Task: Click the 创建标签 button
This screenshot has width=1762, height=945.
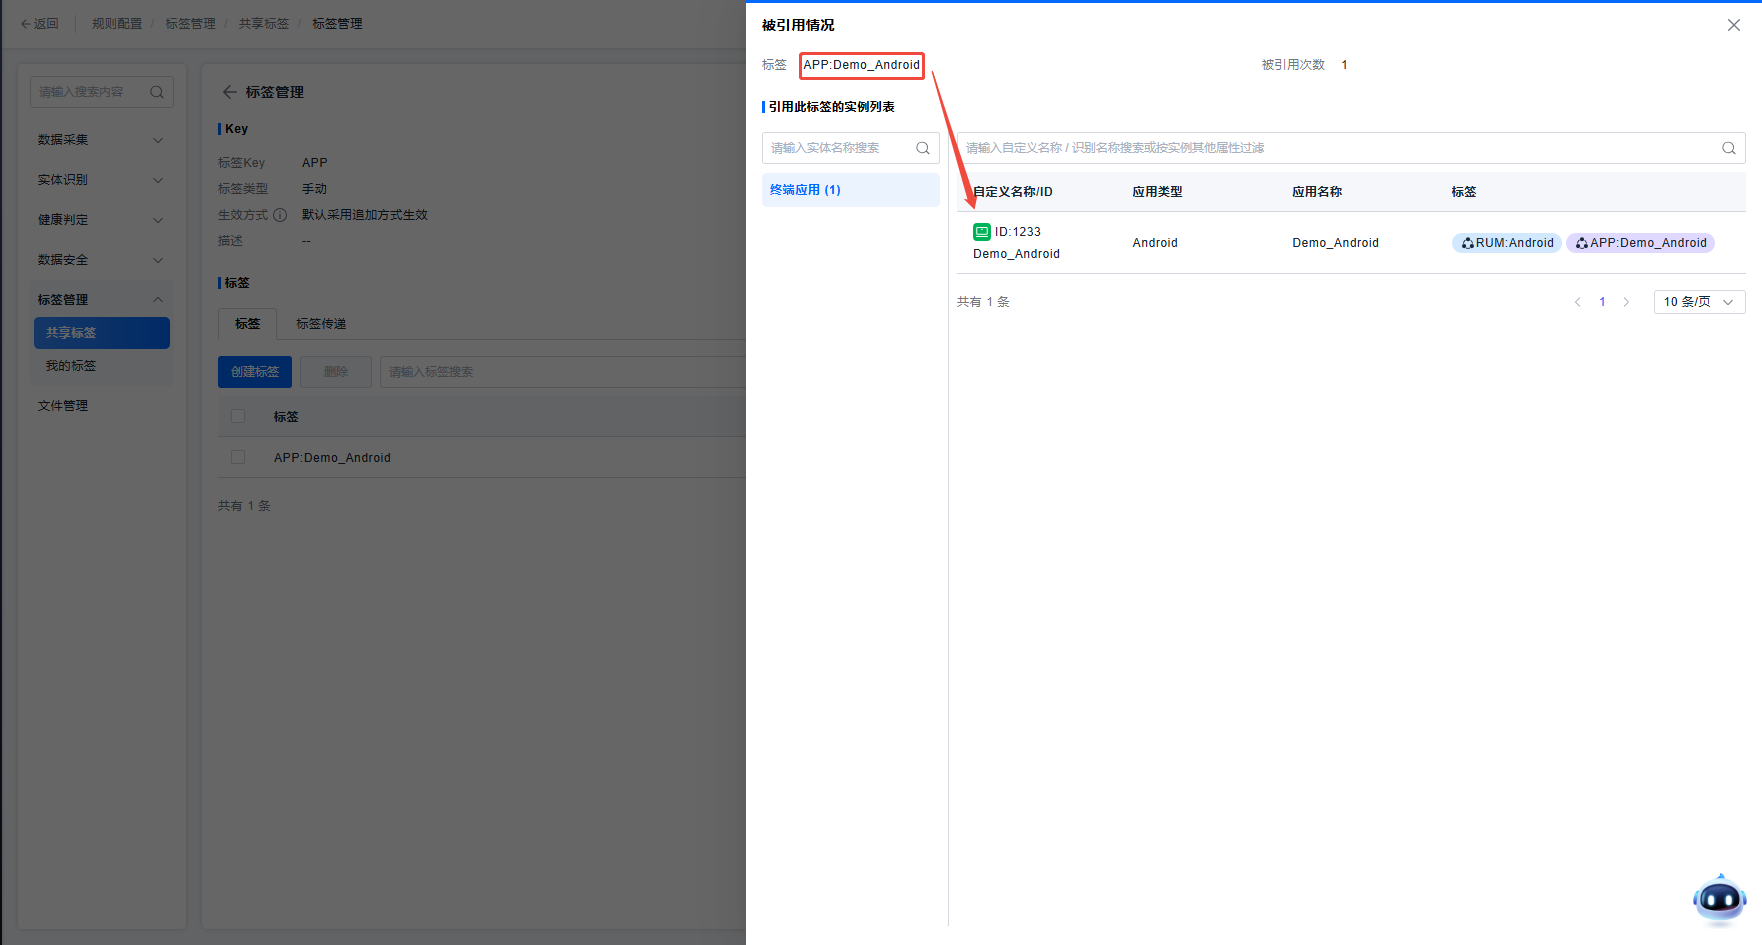Action: (255, 372)
